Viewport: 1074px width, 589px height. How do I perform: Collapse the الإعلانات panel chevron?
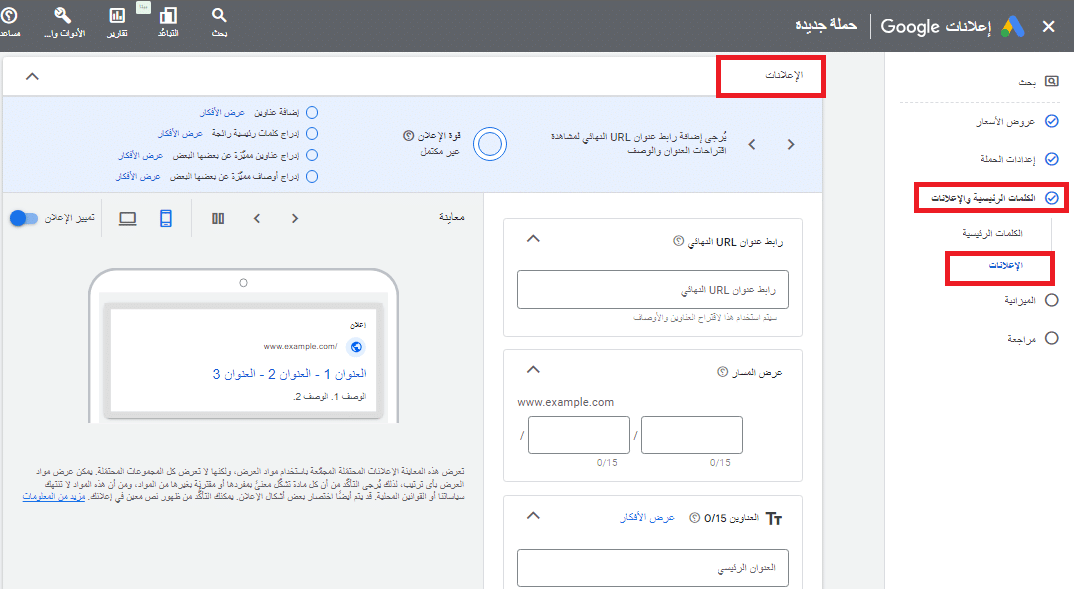tap(32, 76)
